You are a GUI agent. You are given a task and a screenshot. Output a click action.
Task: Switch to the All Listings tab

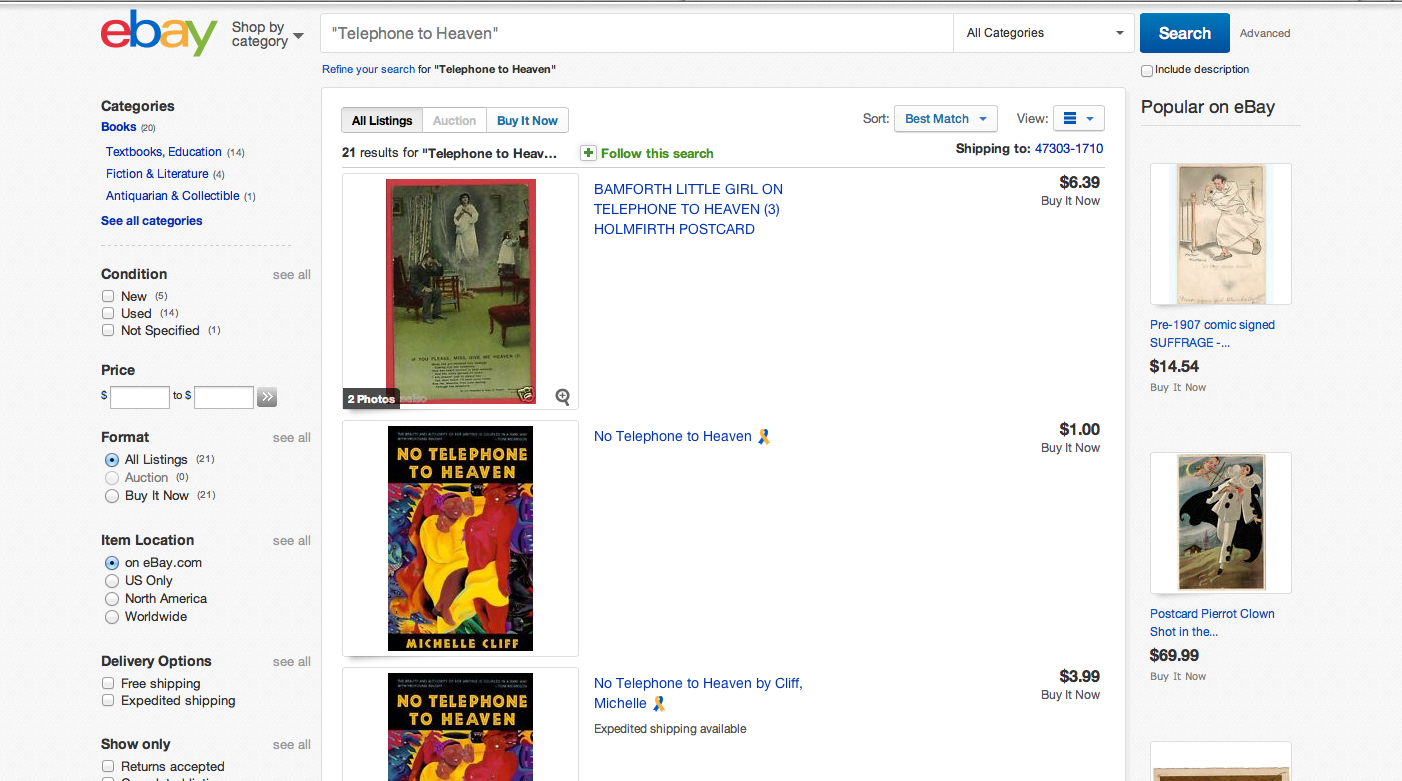[382, 120]
